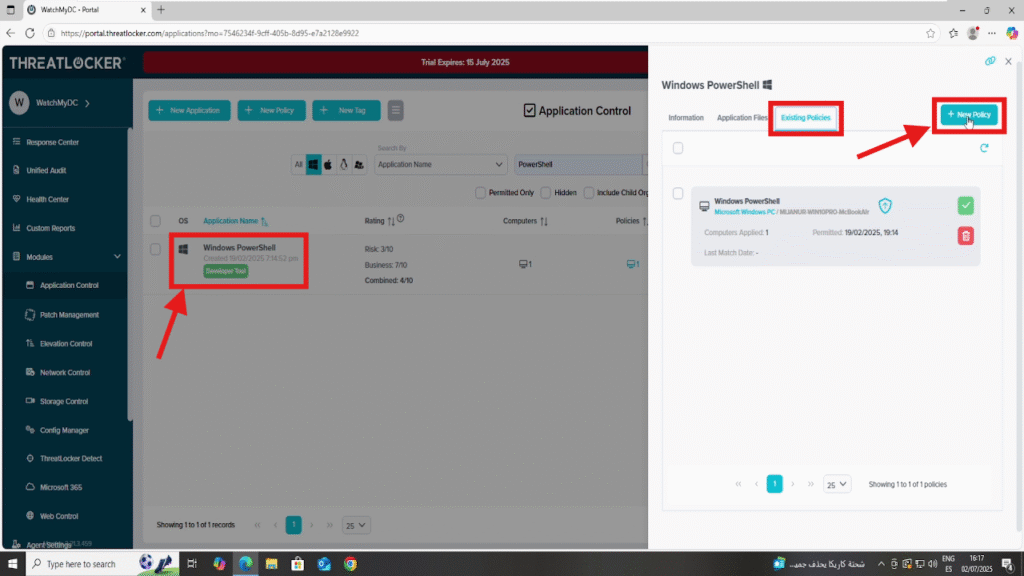
Task: Click the green checkmark policy status button
Action: (966, 206)
